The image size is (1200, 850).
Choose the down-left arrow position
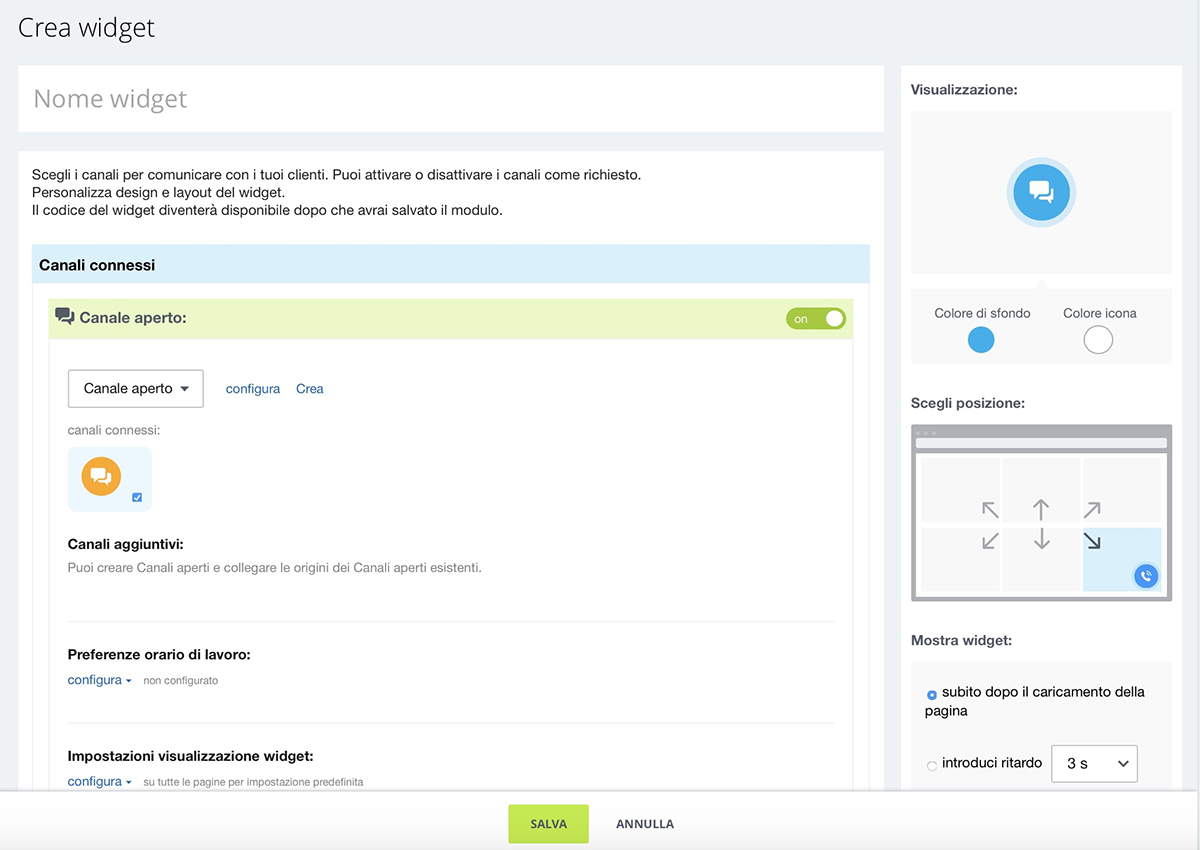990,540
